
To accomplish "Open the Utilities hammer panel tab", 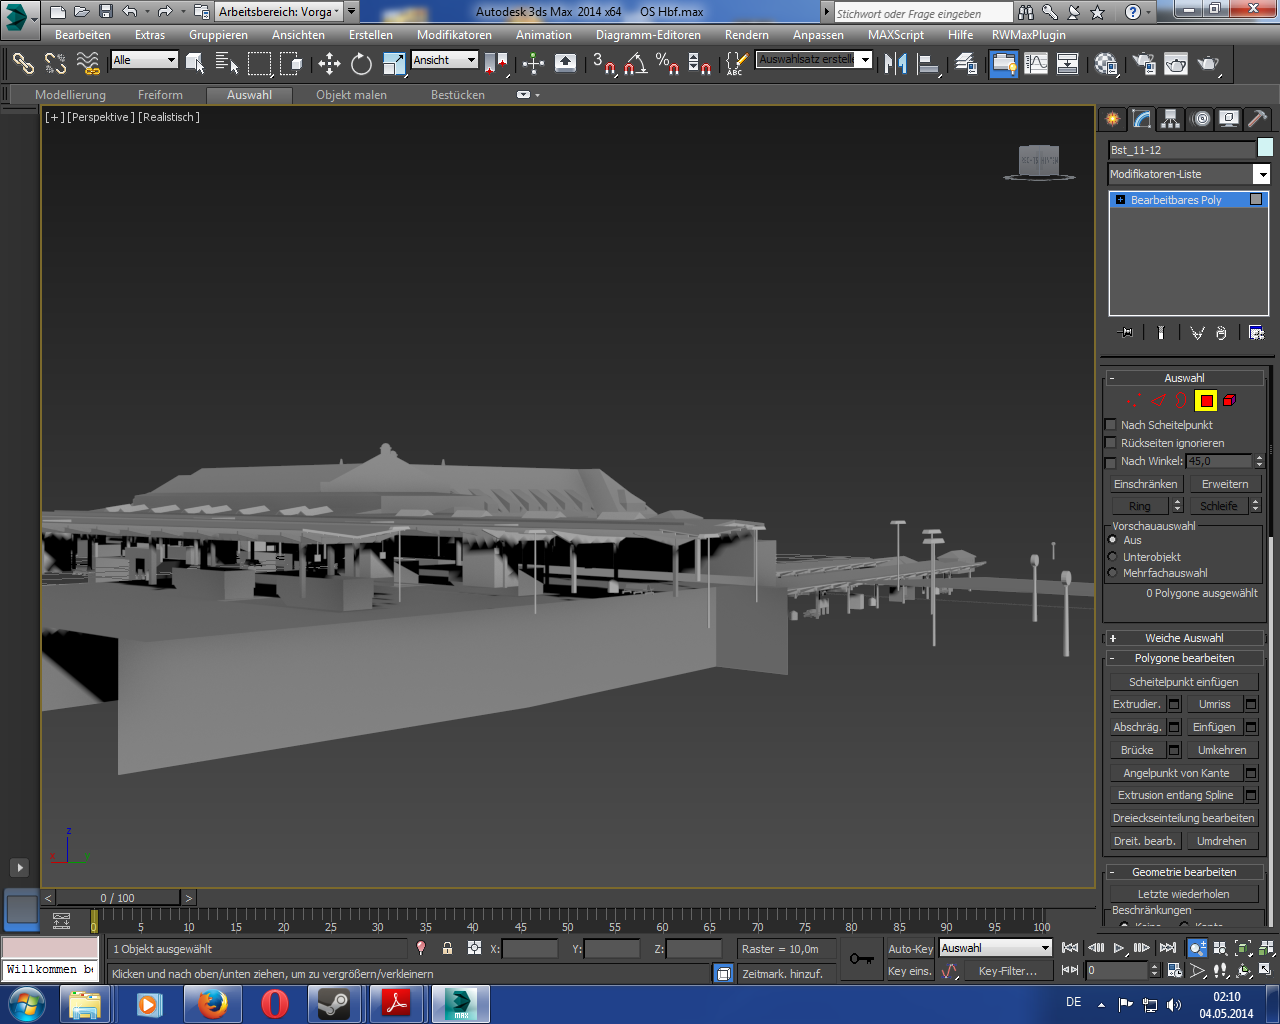I will (1257, 119).
